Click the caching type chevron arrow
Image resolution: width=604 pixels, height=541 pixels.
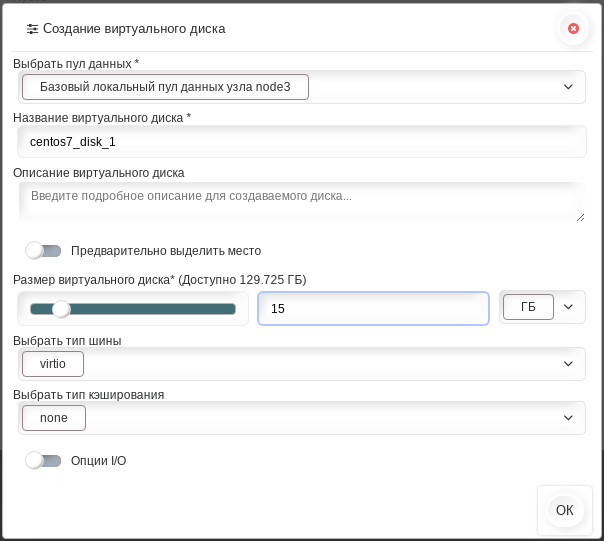point(568,418)
